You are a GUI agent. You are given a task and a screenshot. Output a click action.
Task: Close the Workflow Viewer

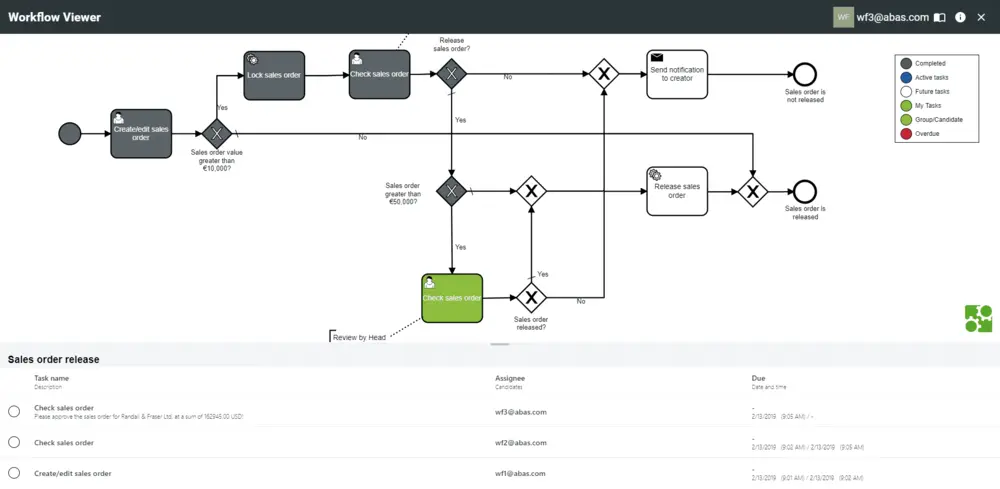[x=982, y=17]
